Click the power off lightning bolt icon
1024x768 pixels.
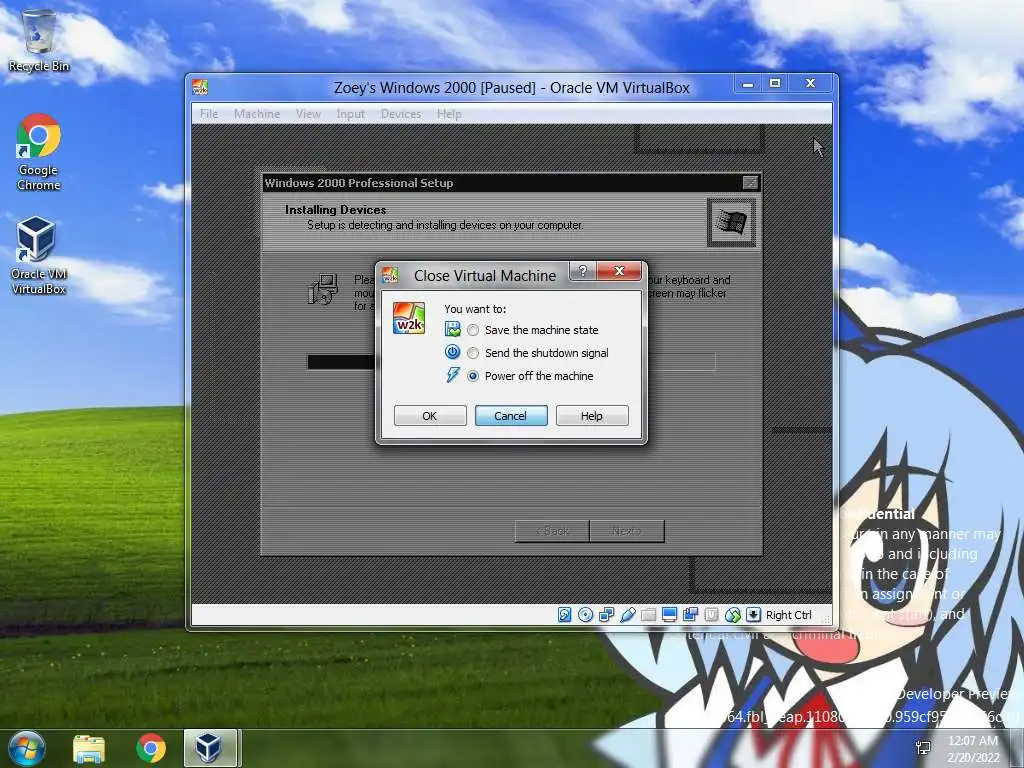point(453,375)
